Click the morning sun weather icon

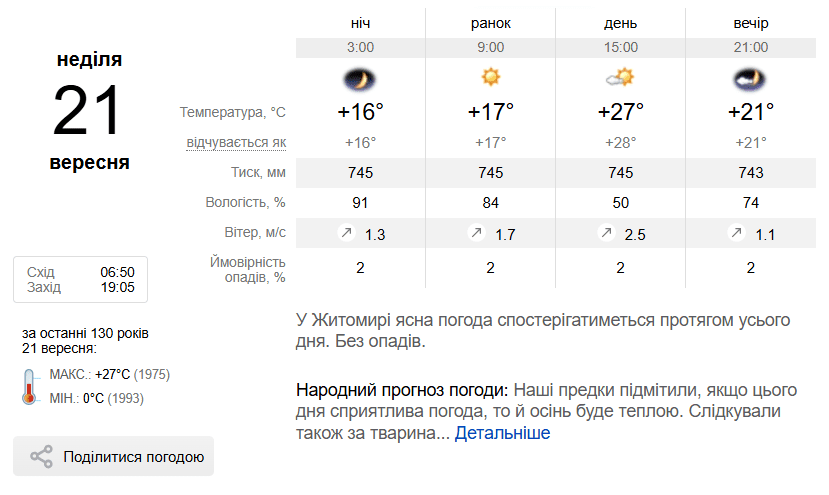tap(490, 77)
